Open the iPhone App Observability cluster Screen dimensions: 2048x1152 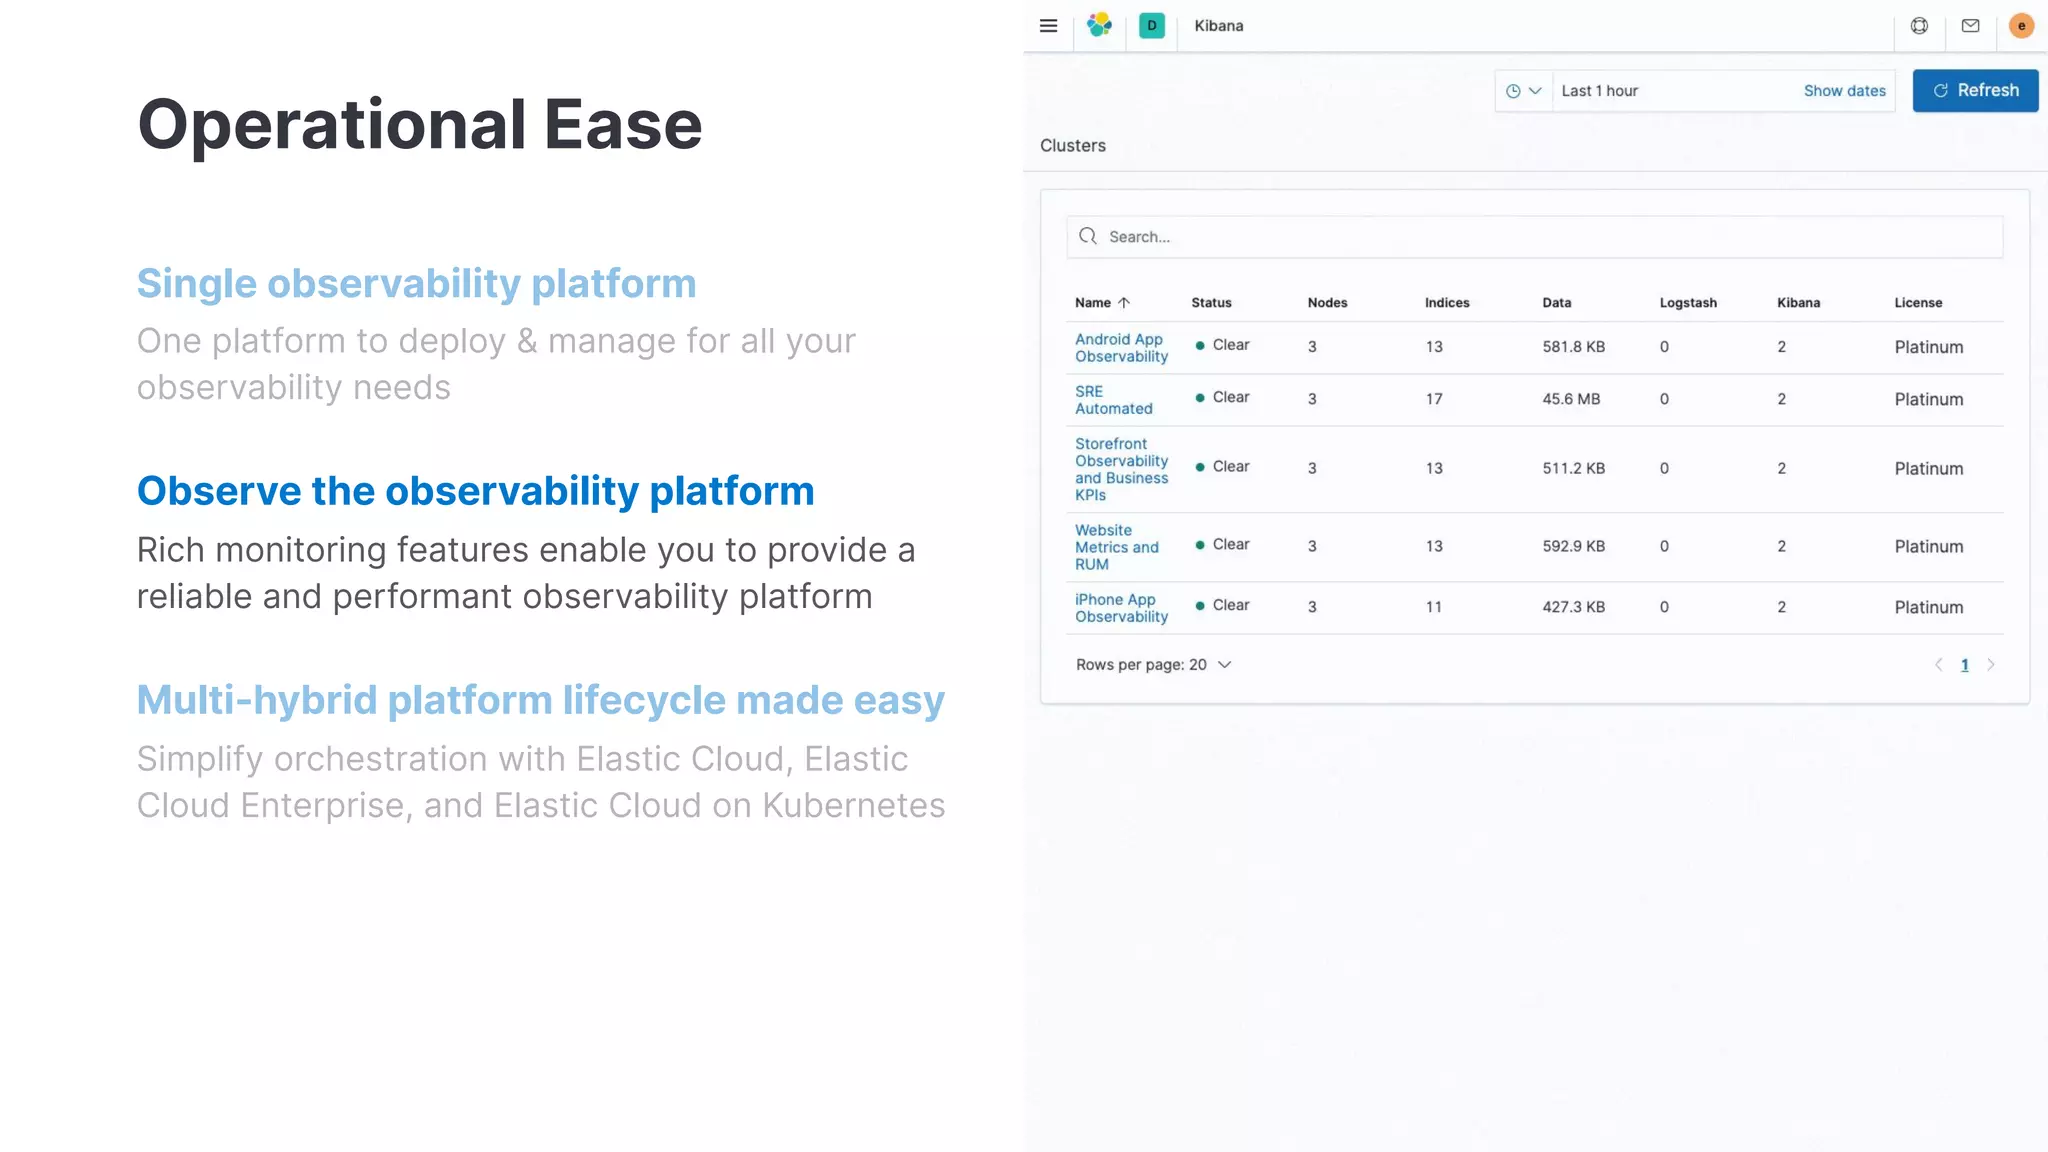pos(1121,608)
